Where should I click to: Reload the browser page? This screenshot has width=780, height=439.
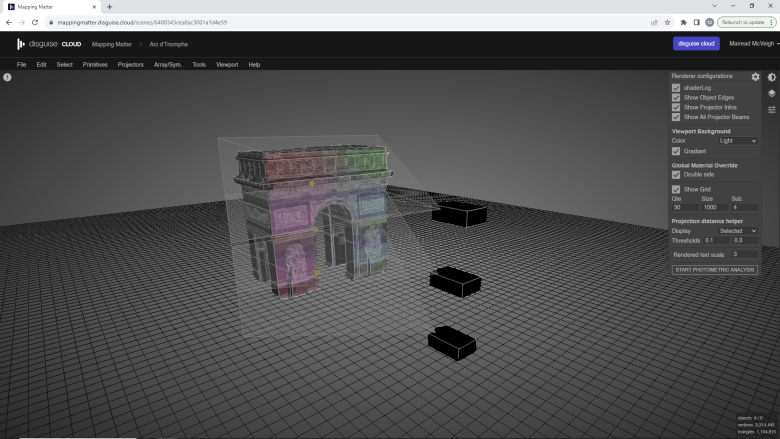35,22
